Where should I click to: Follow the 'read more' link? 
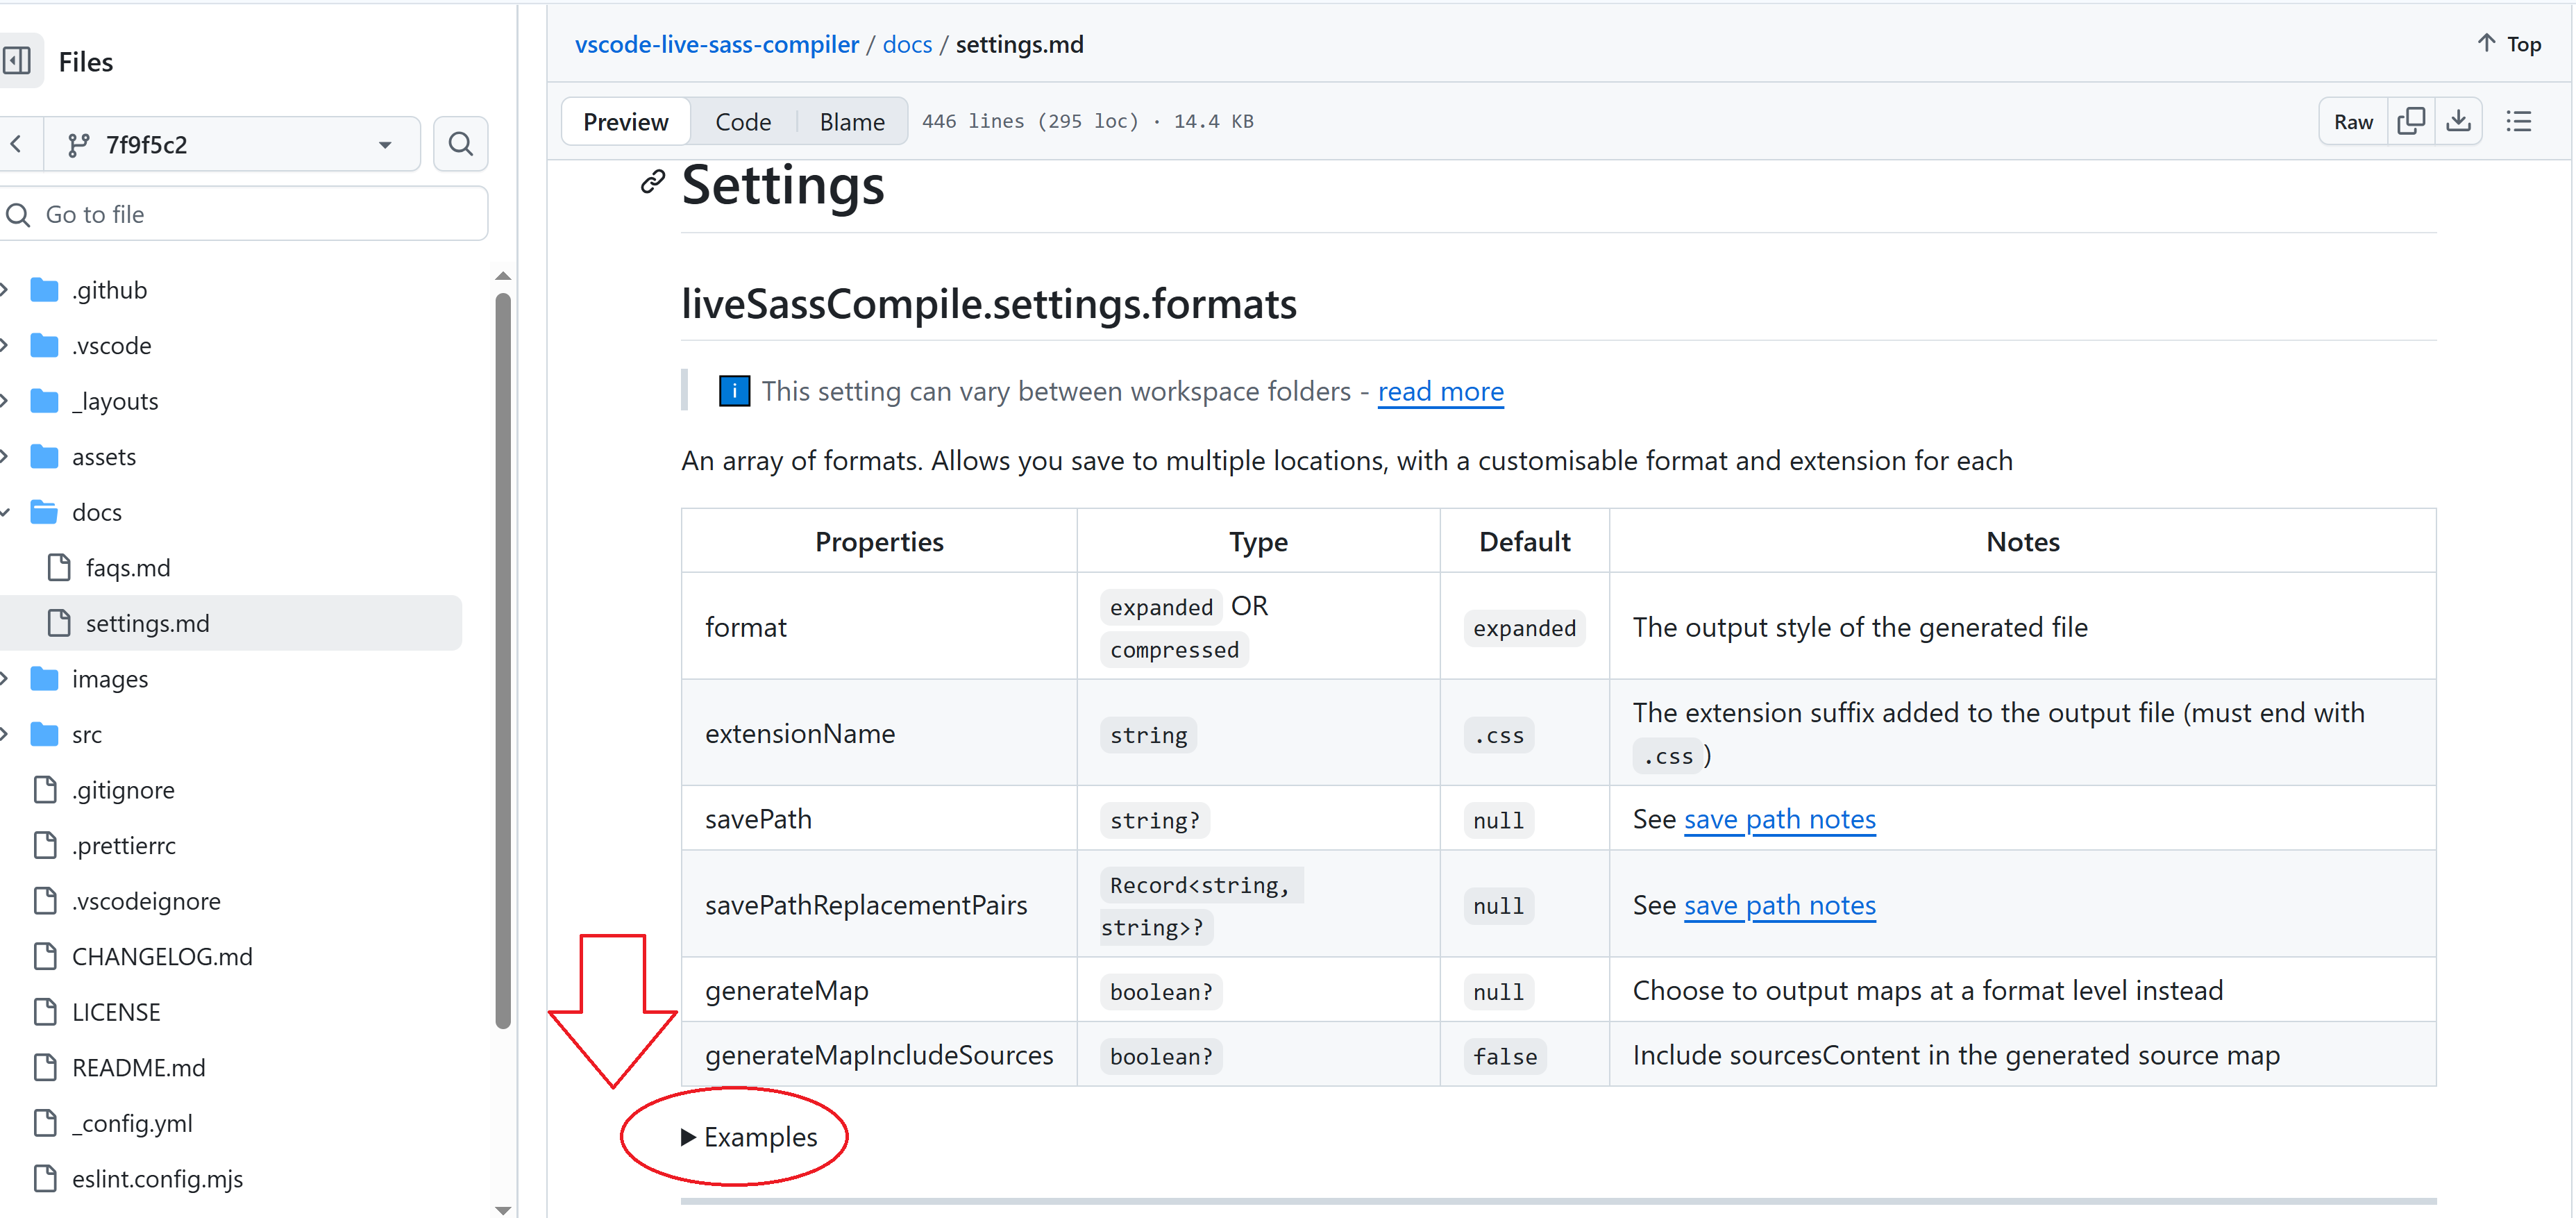pos(1440,391)
